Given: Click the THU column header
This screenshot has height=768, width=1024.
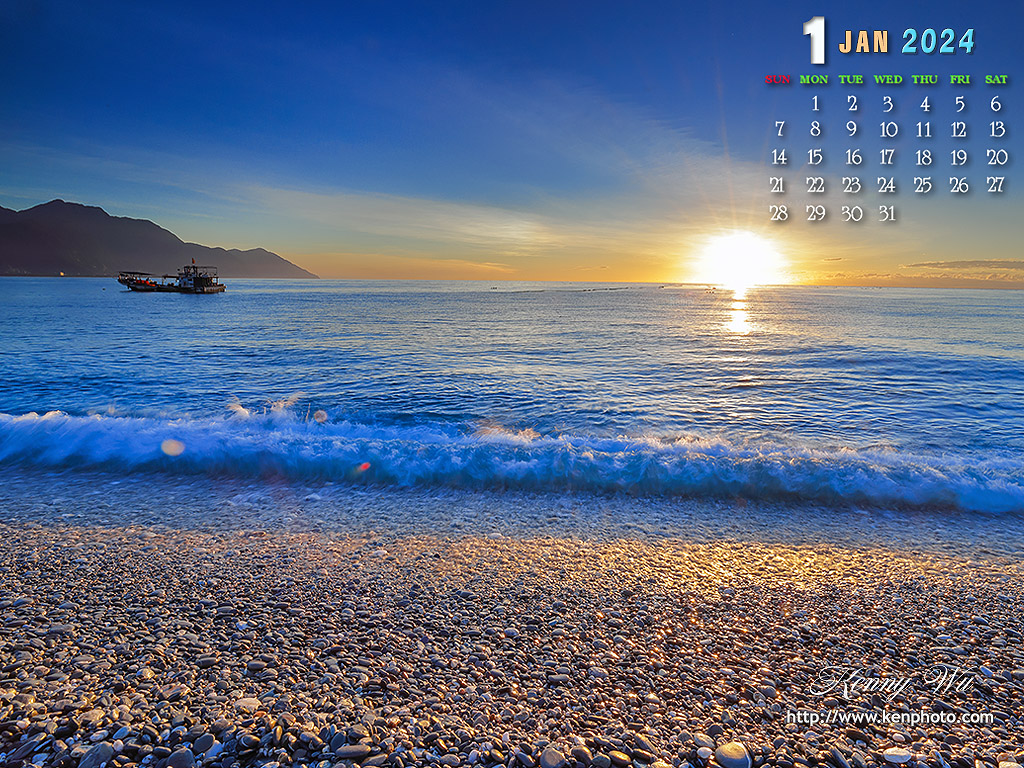Looking at the screenshot, I should pos(924,79).
